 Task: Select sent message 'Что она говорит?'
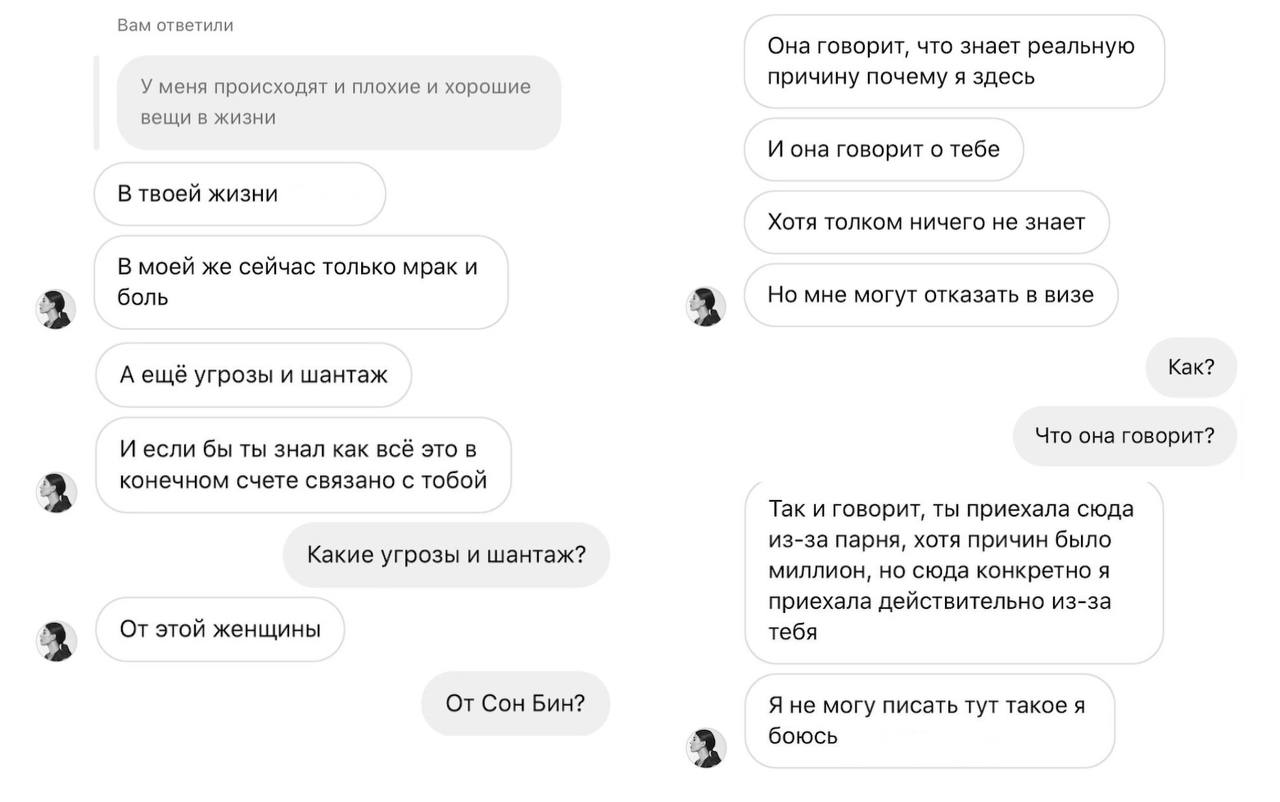[x=1125, y=436]
